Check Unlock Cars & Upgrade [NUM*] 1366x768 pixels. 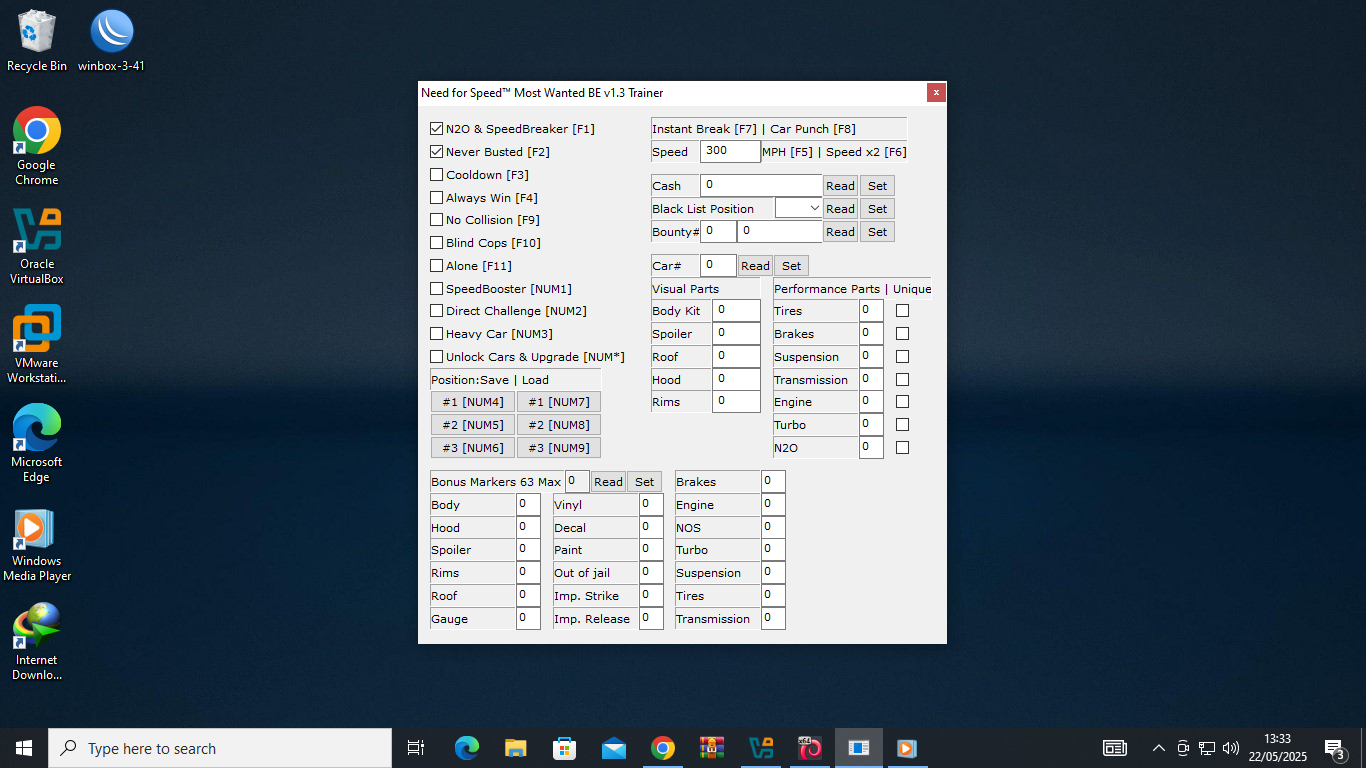click(x=436, y=357)
